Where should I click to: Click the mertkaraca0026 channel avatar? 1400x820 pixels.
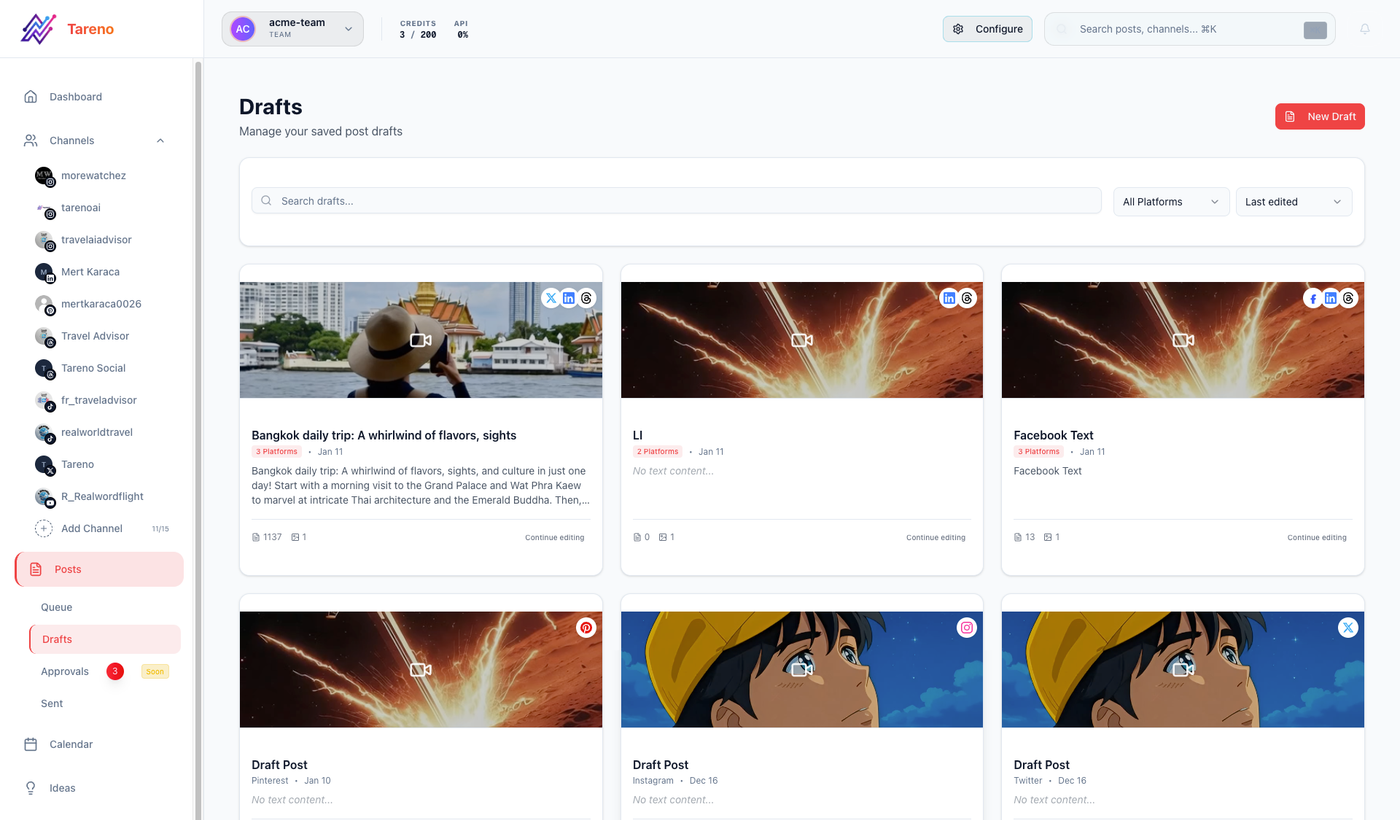click(44, 304)
